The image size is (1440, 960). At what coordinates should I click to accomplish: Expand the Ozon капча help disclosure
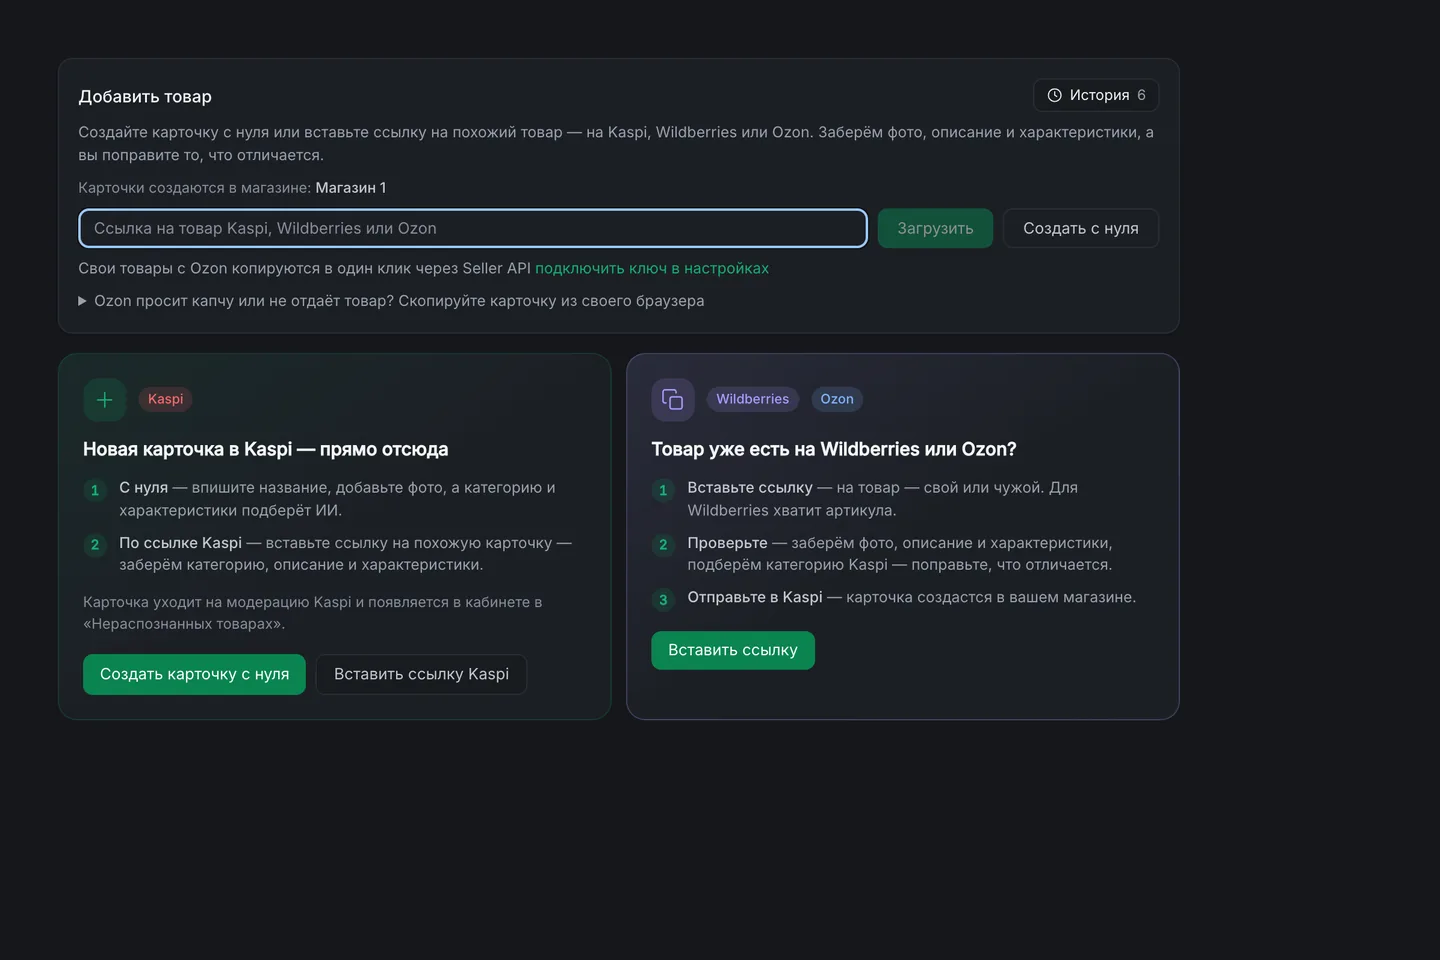tap(391, 301)
